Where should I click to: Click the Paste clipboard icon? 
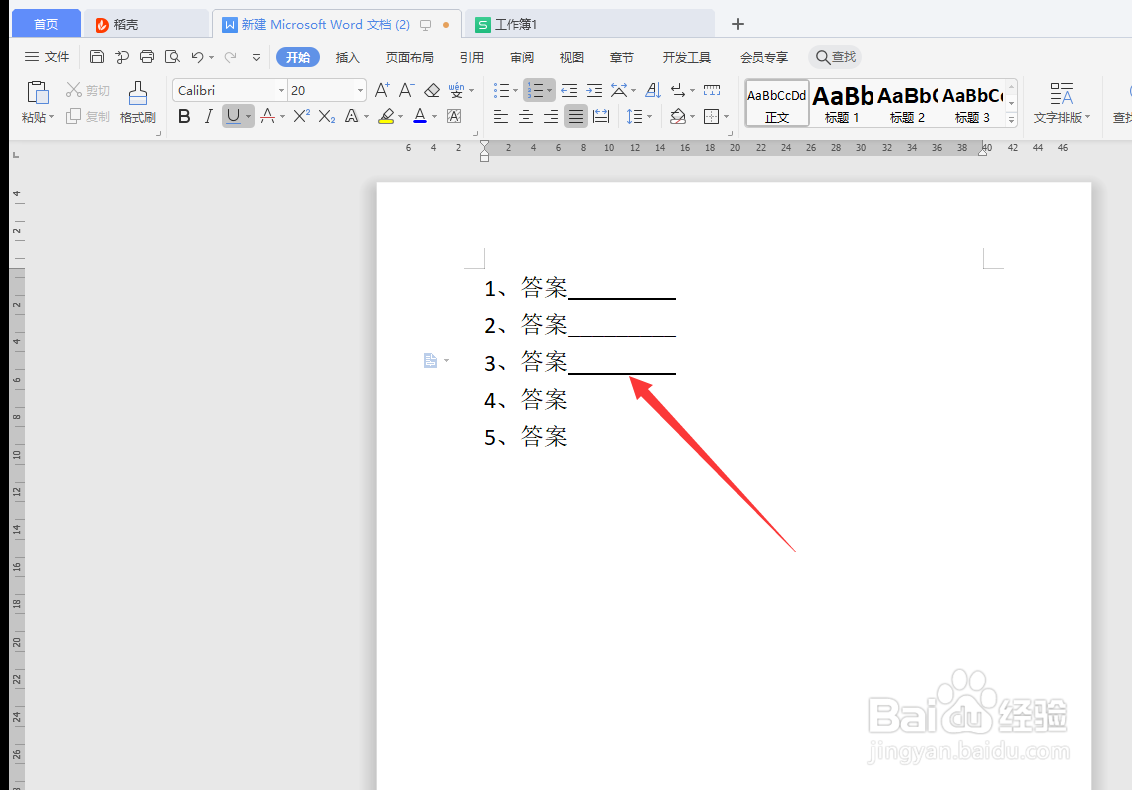click(x=38, y=92)
